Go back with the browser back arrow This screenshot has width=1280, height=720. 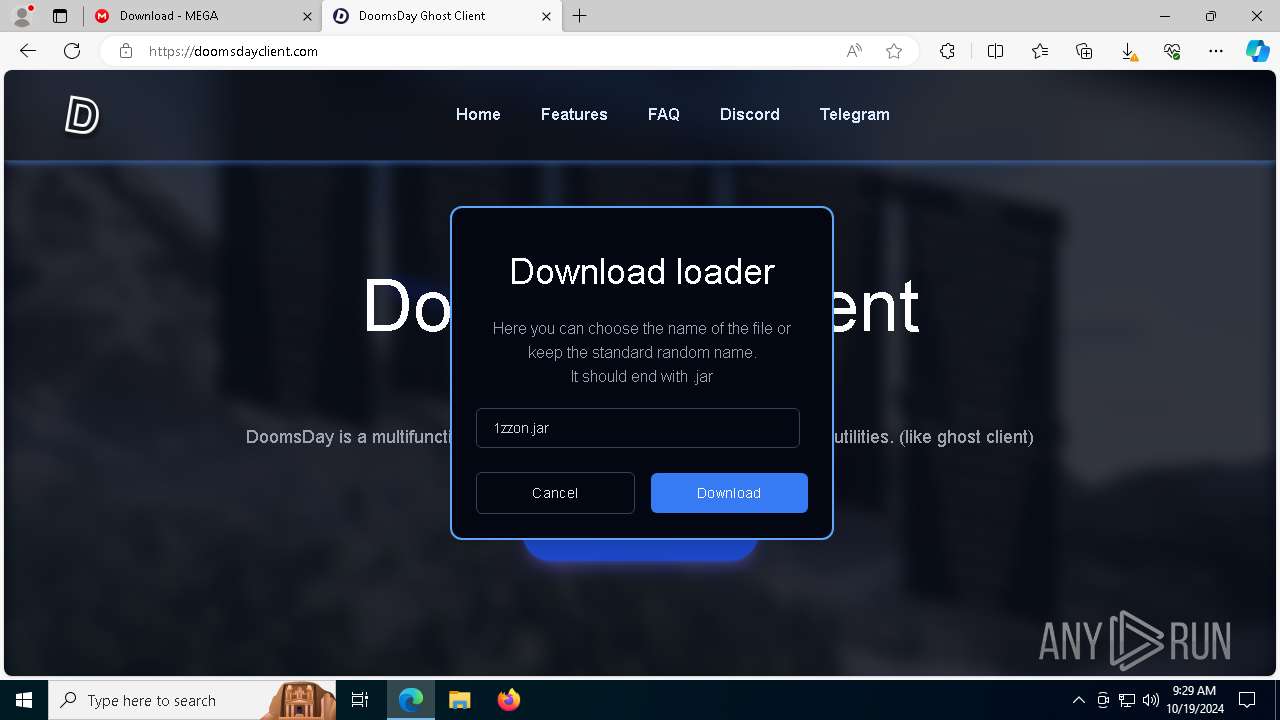[x=28, y=51]
